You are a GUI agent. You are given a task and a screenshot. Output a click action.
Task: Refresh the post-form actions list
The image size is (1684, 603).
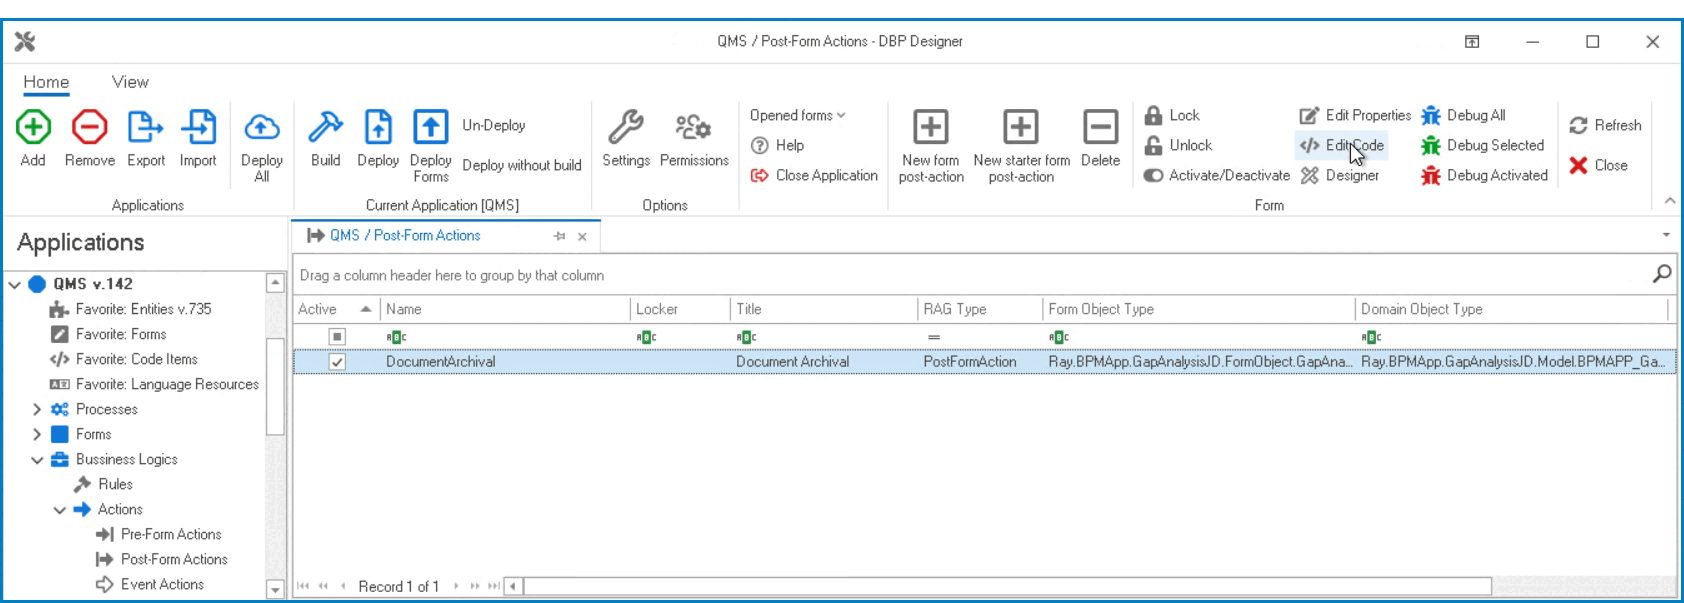coord(1605,125)
